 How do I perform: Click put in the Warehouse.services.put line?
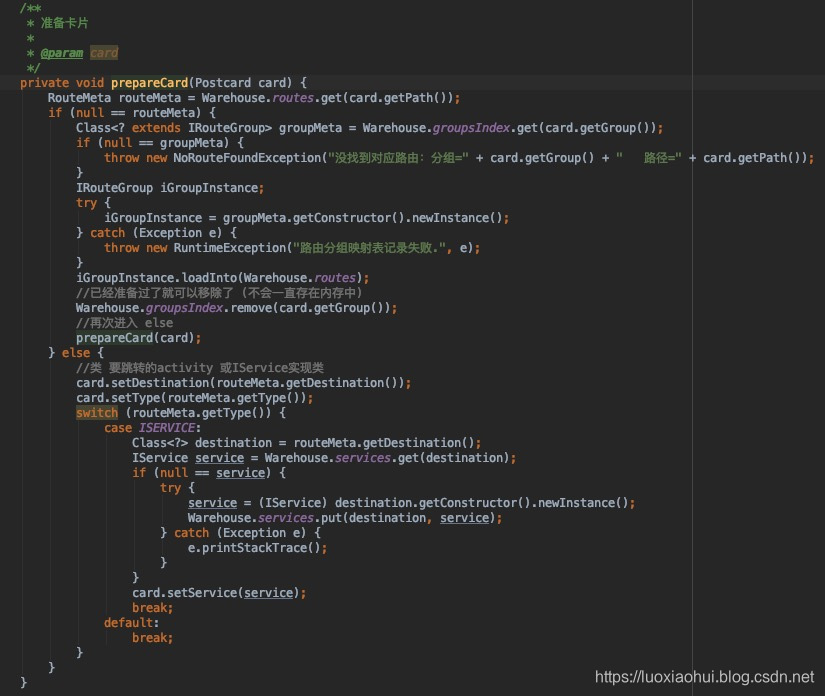(x=331, y=518)
